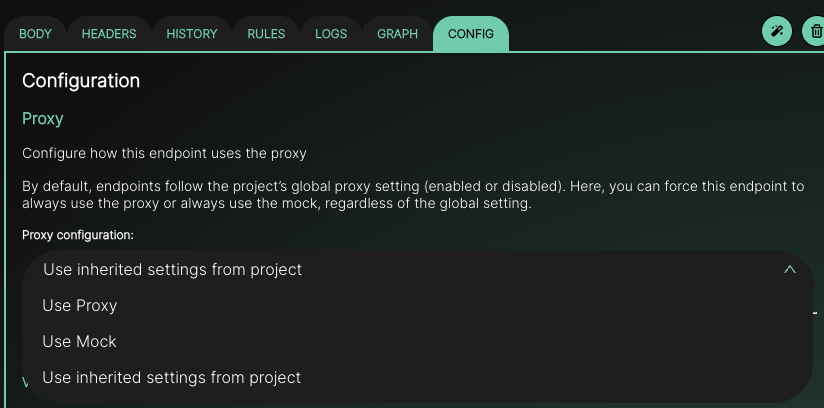View the LOGS tab
This screenshot has width=824, height=408.
[x=331, y=34]
